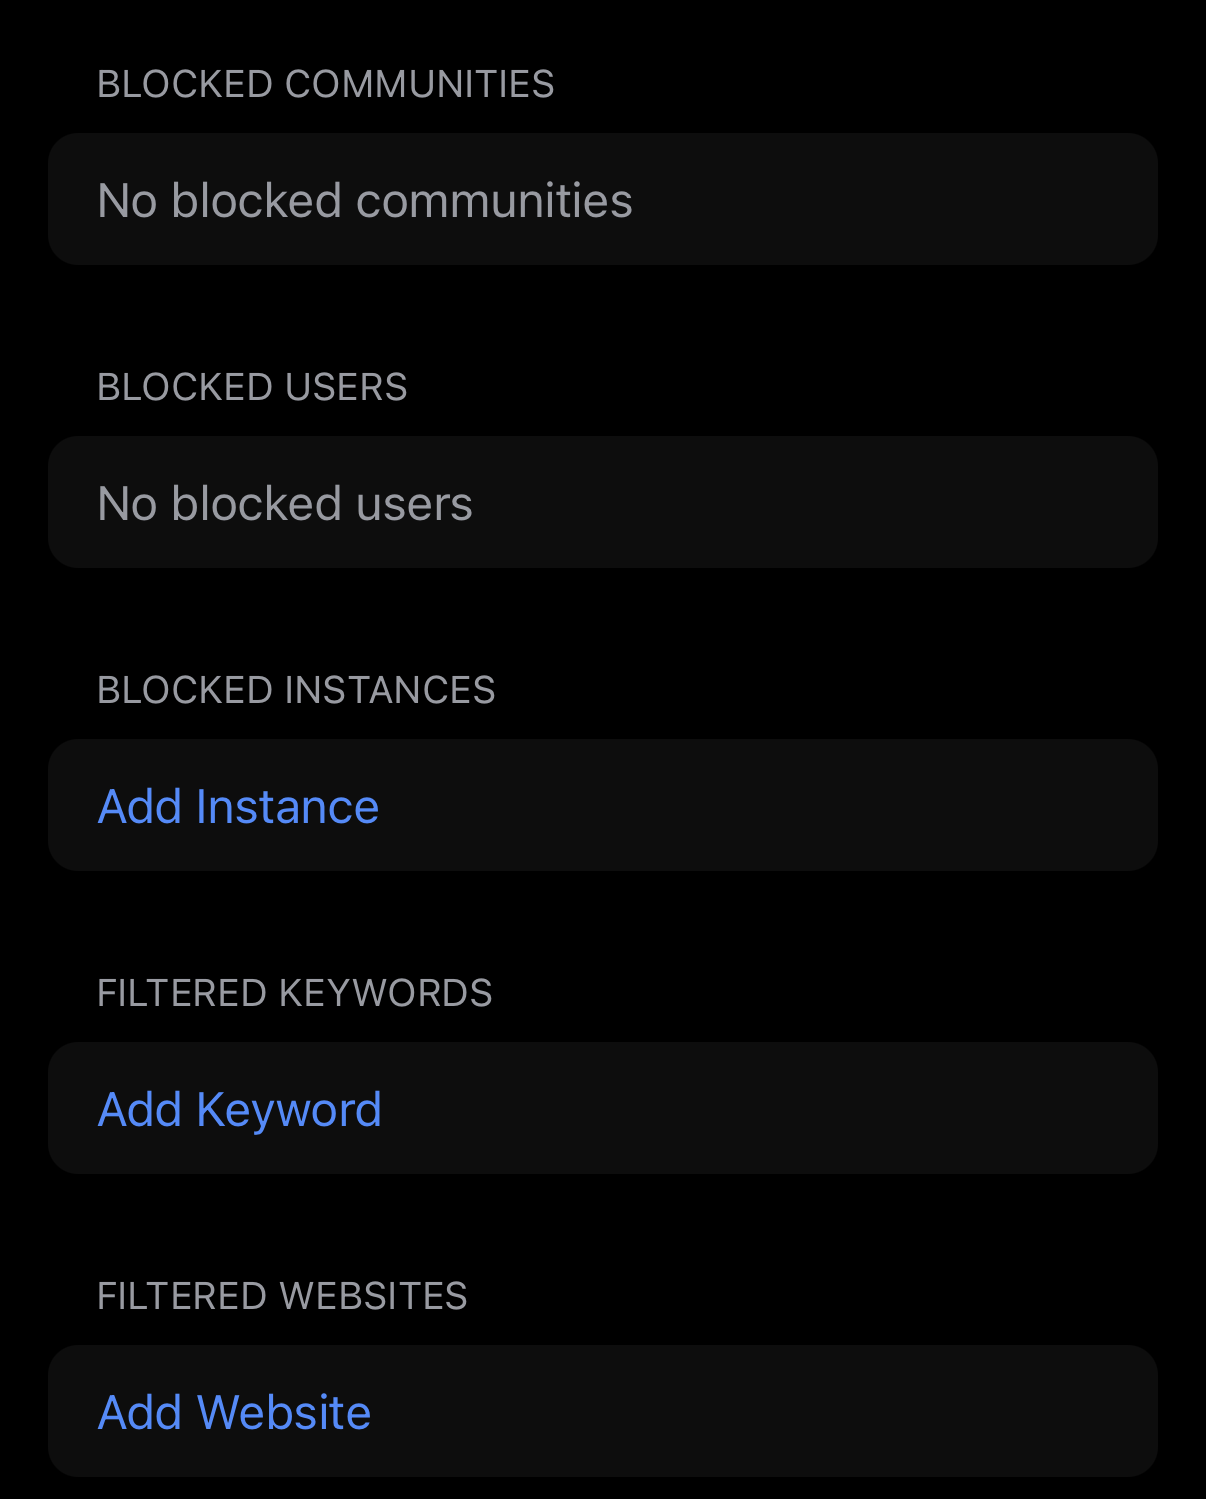Click the Blocked Communities section header

[x=325, y=85]
